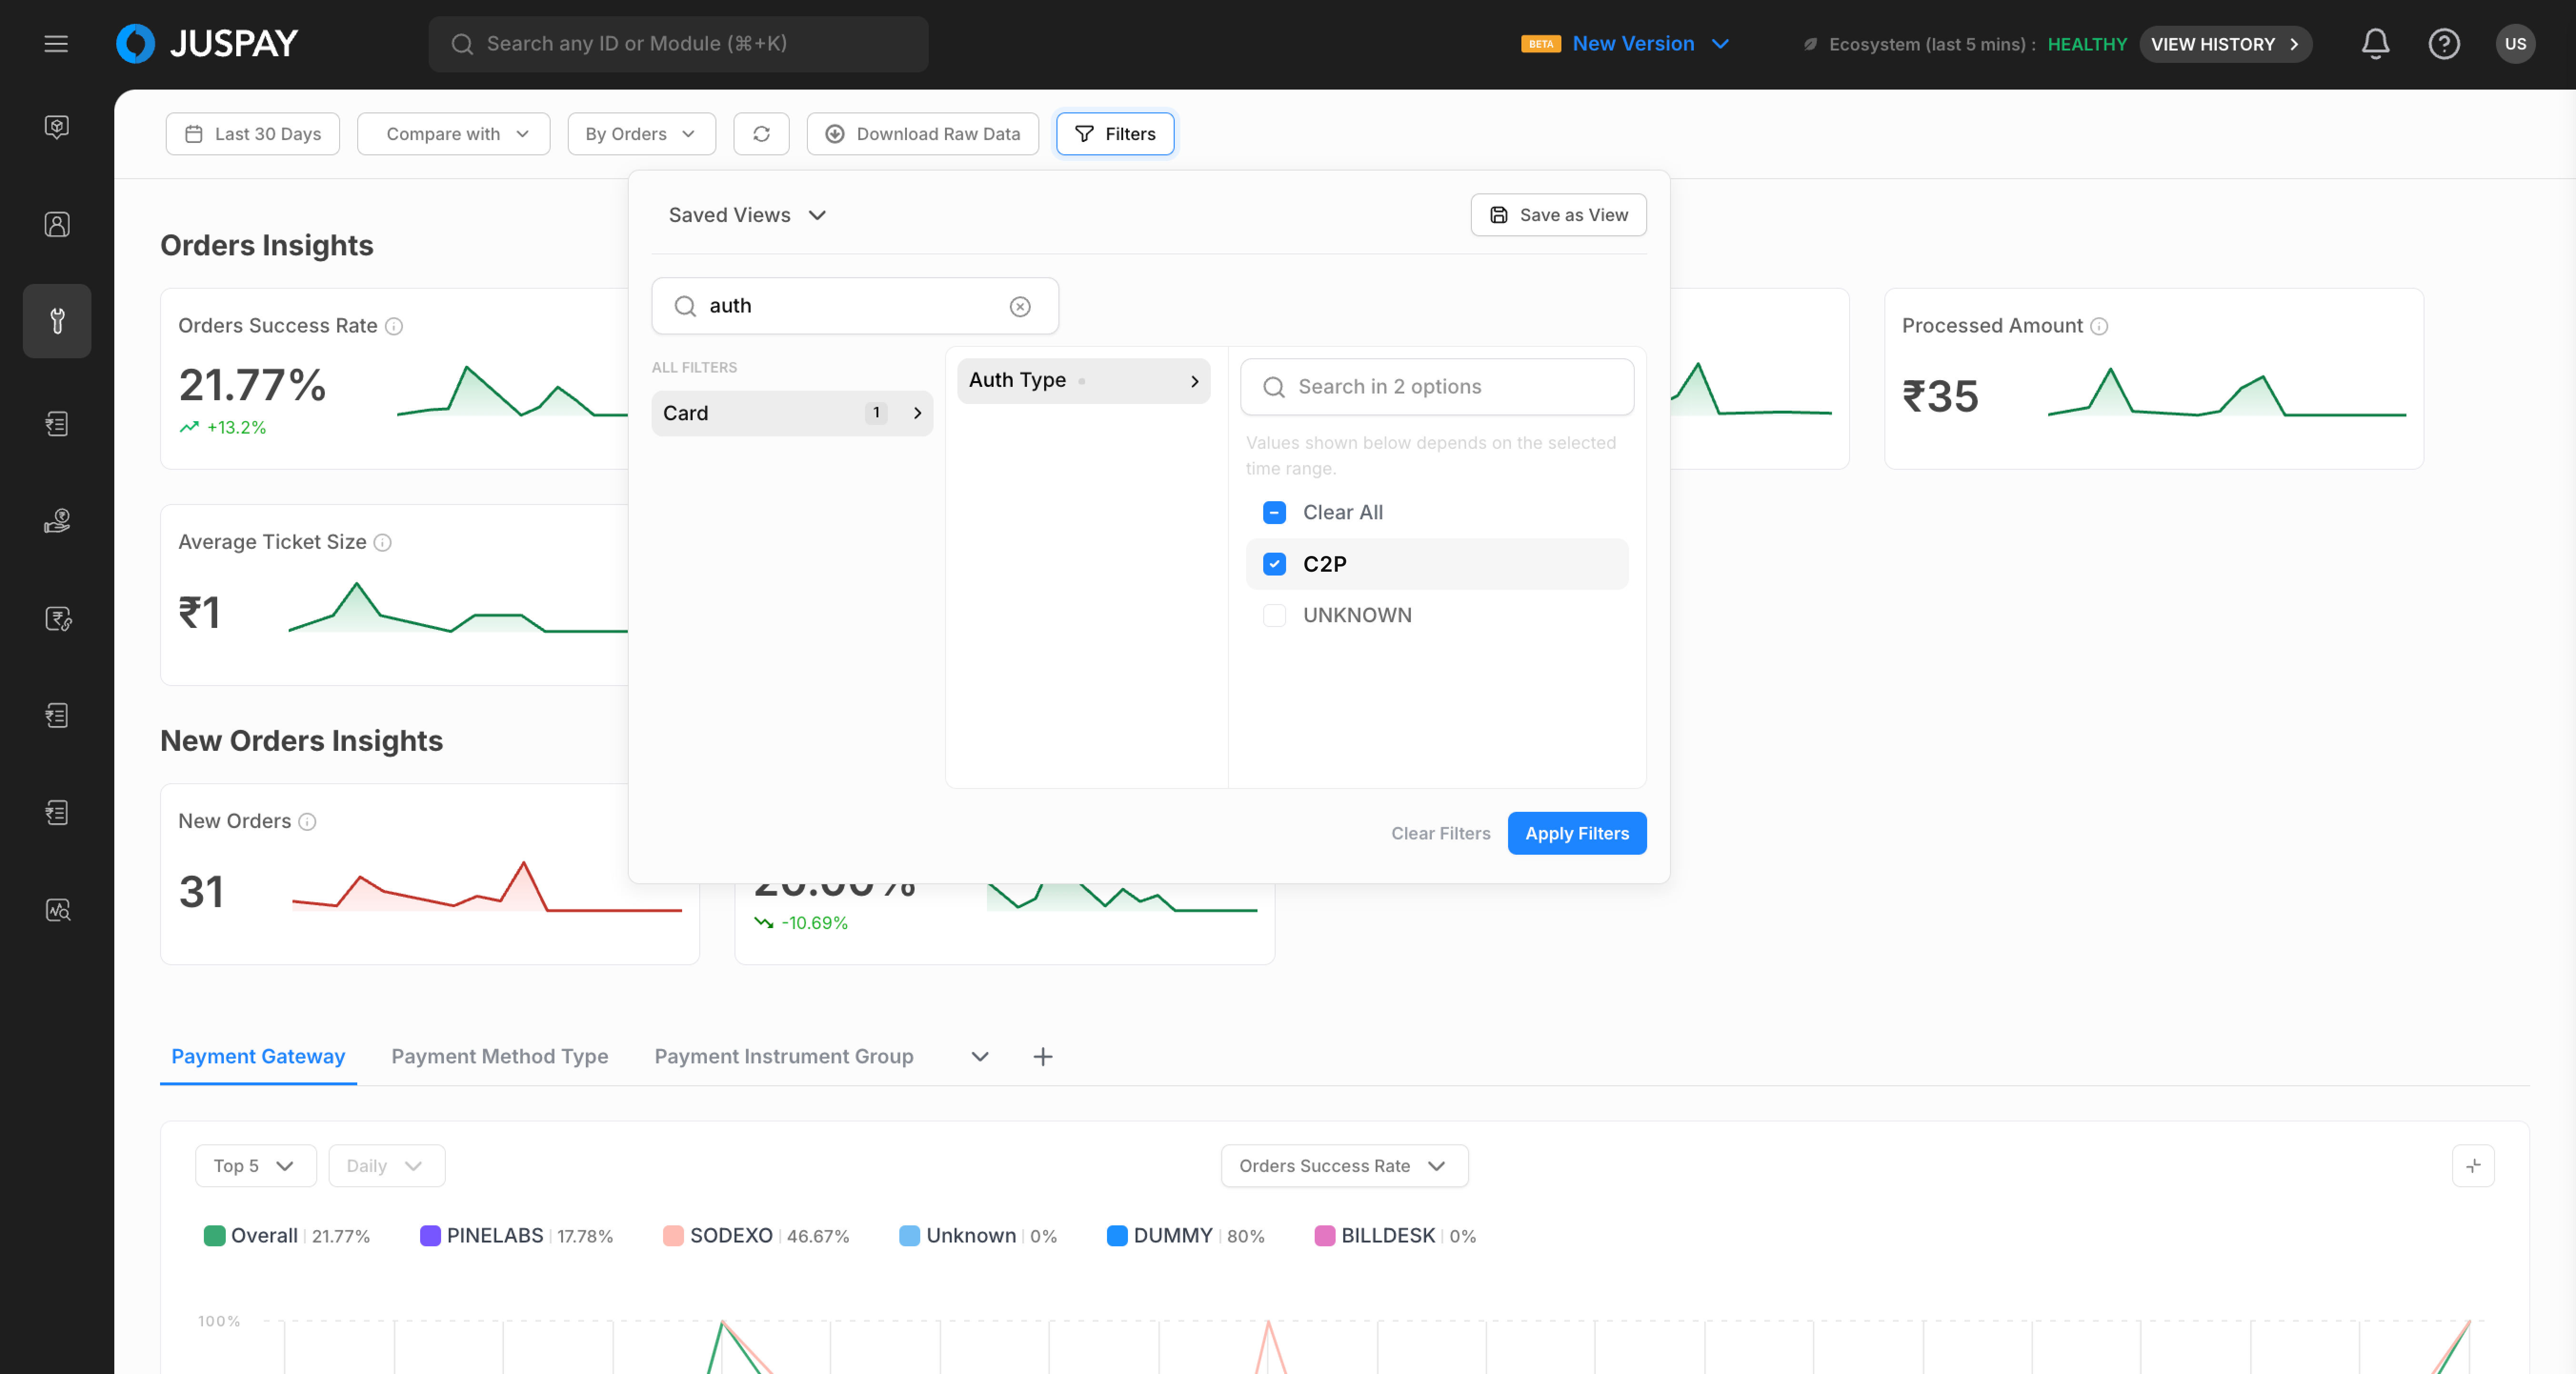Click the PINELABS purple legend swatch
The image size is (2576, 1374).
click(430, 1236)
